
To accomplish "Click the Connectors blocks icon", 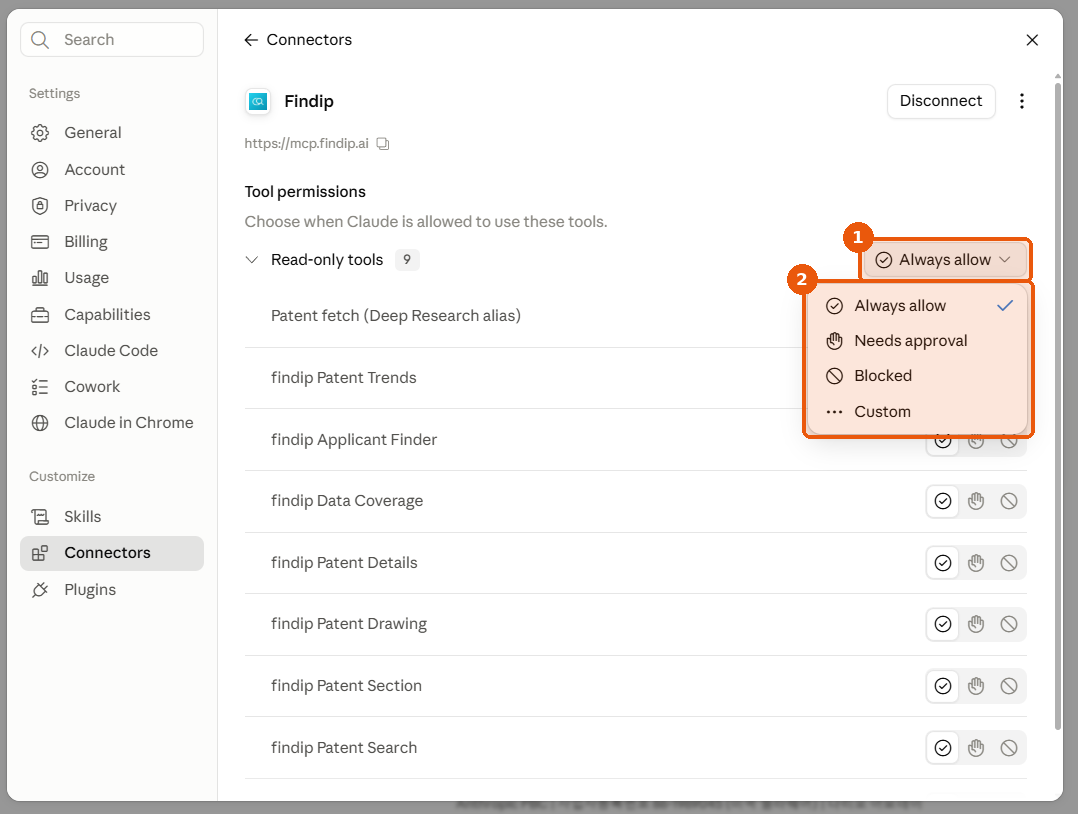I will (x=40, y=553).
